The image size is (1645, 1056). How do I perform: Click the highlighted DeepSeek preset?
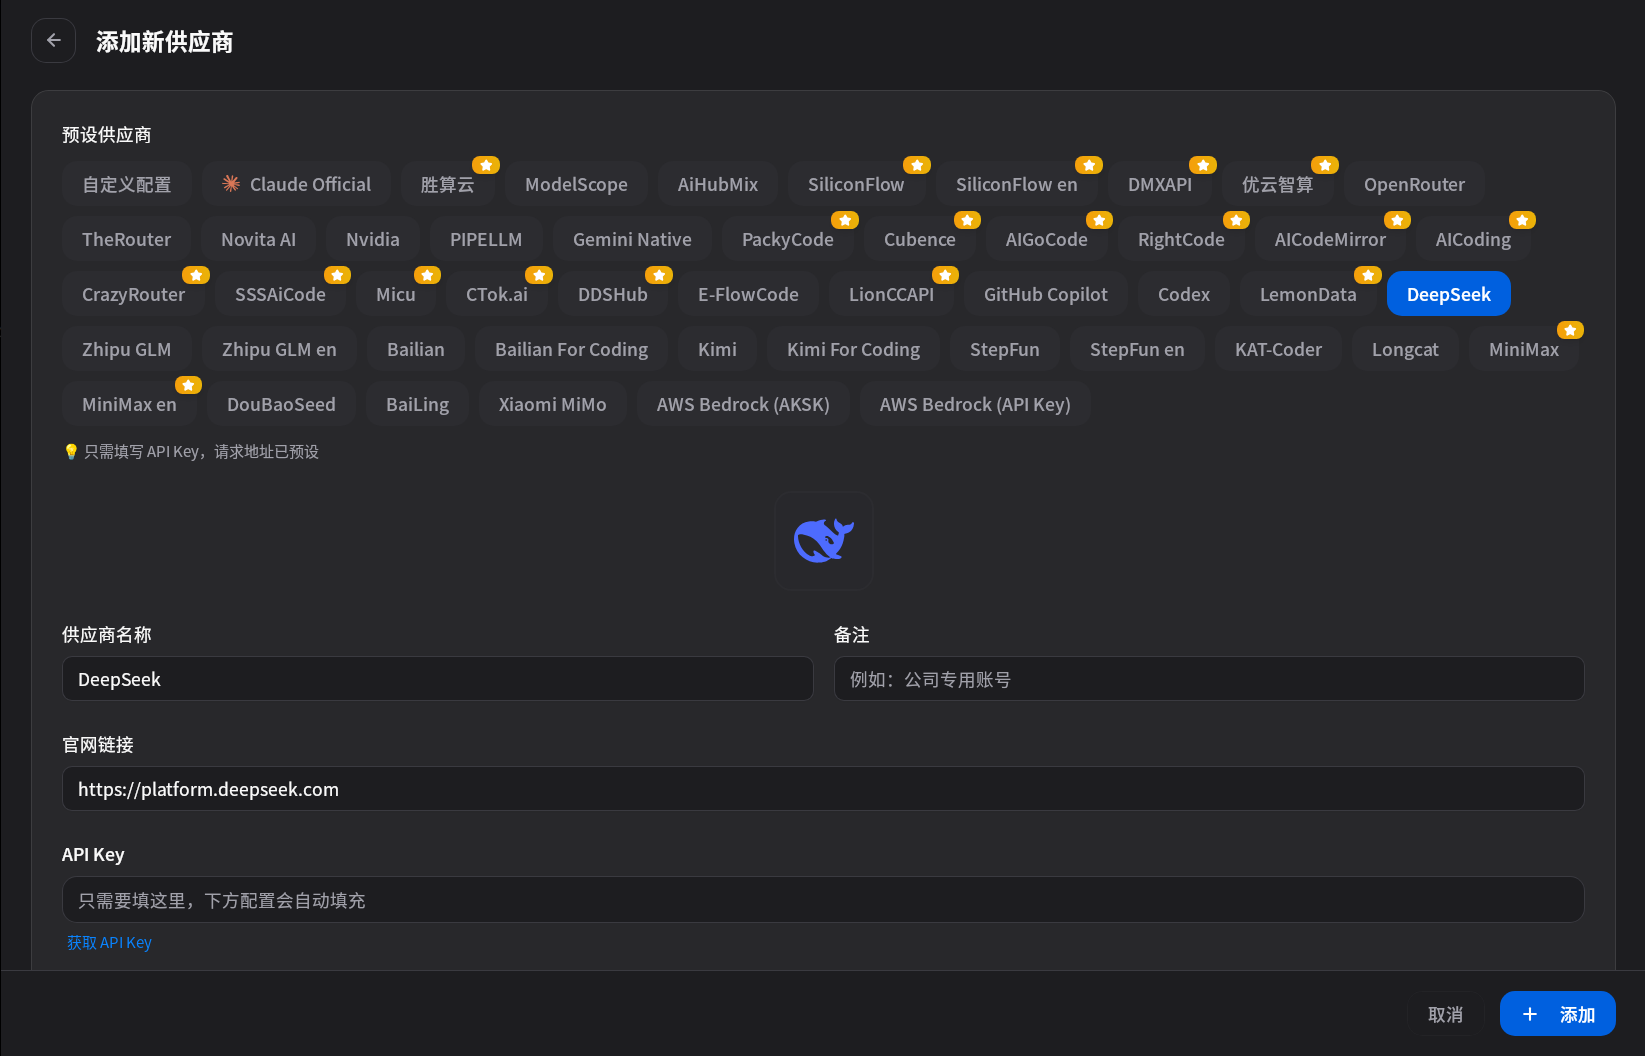point(1449,294)
